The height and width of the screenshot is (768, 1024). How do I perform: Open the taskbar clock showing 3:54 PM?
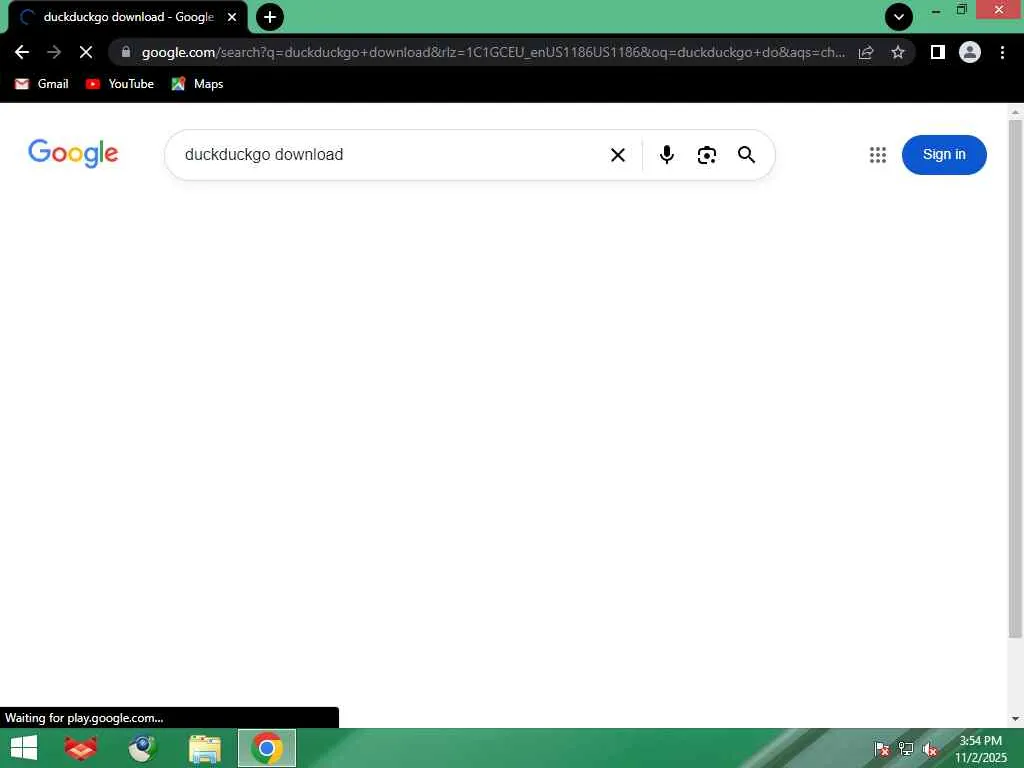(980, 749)
